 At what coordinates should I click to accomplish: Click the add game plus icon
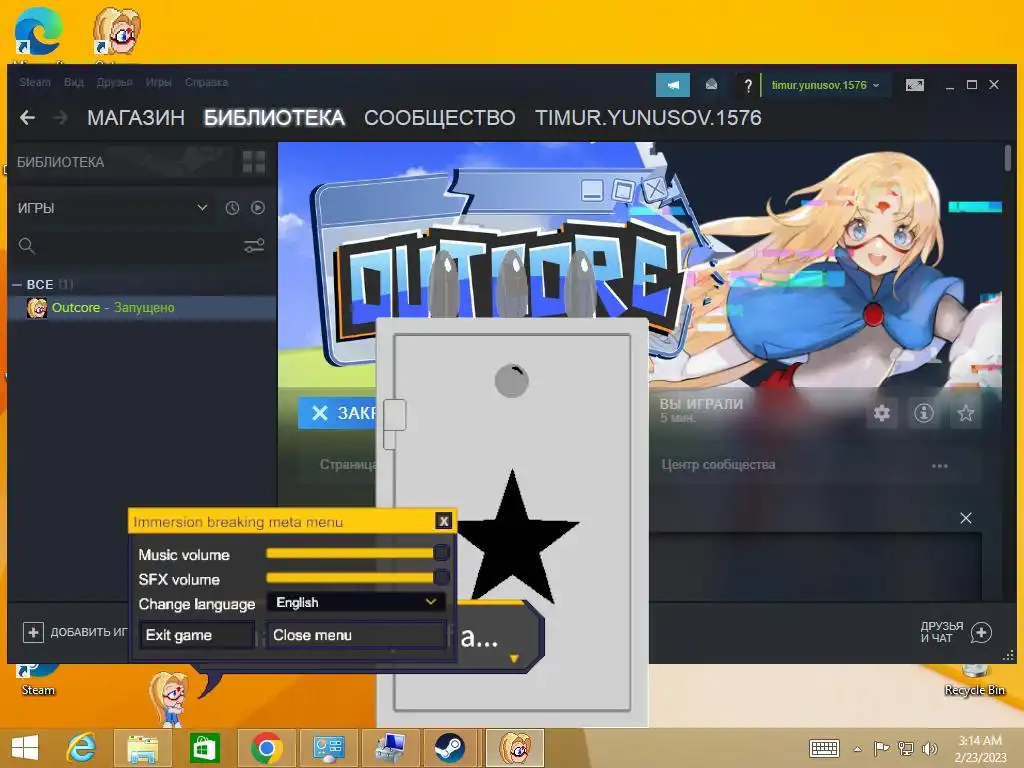(33, 632)
